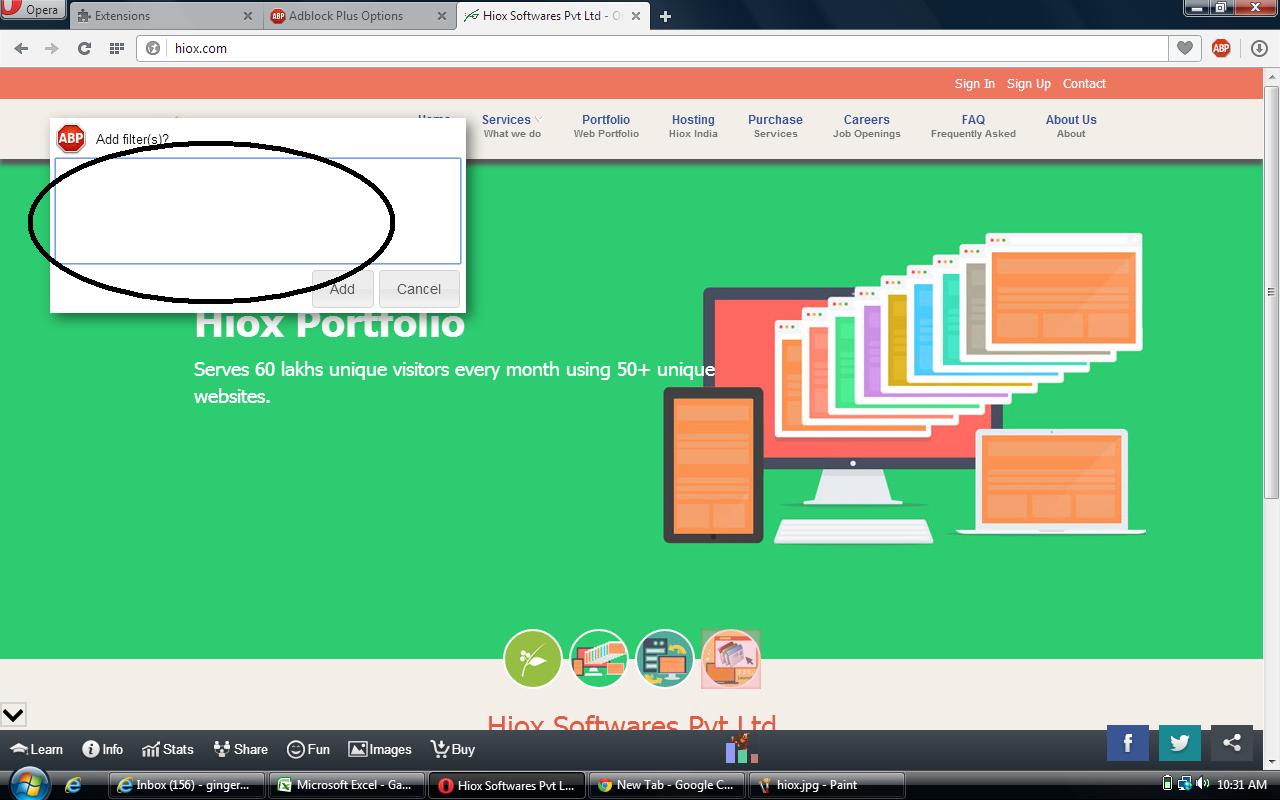This screenshot has height=800, width=1280.
Task: Switch to Adblock Plus Options tab
Action: [x=360, y=16]
